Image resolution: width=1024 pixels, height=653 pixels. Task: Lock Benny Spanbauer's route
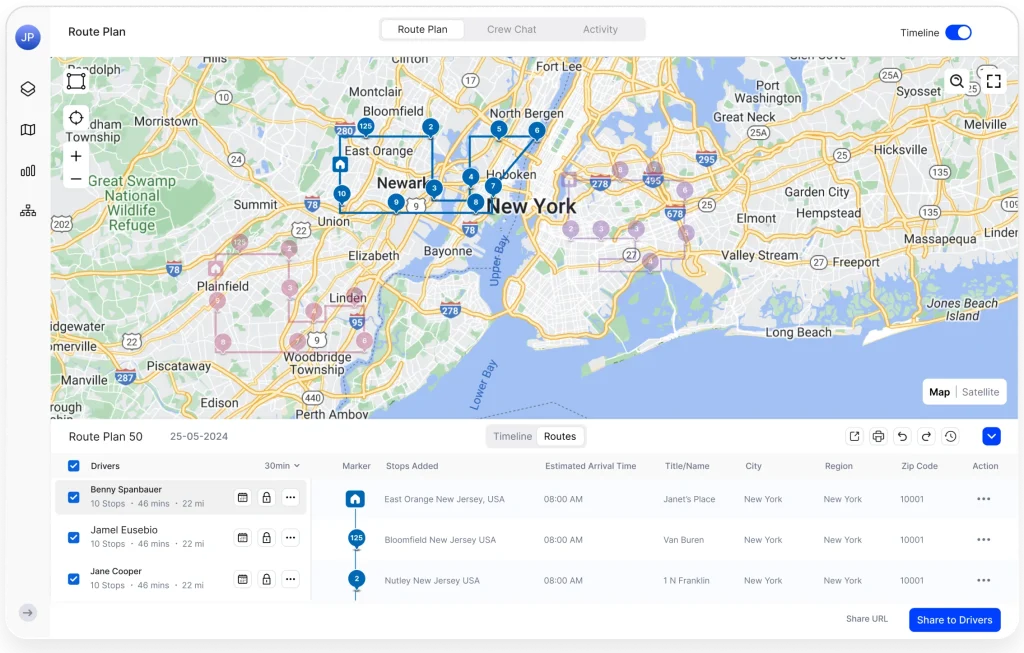[266, 498]
